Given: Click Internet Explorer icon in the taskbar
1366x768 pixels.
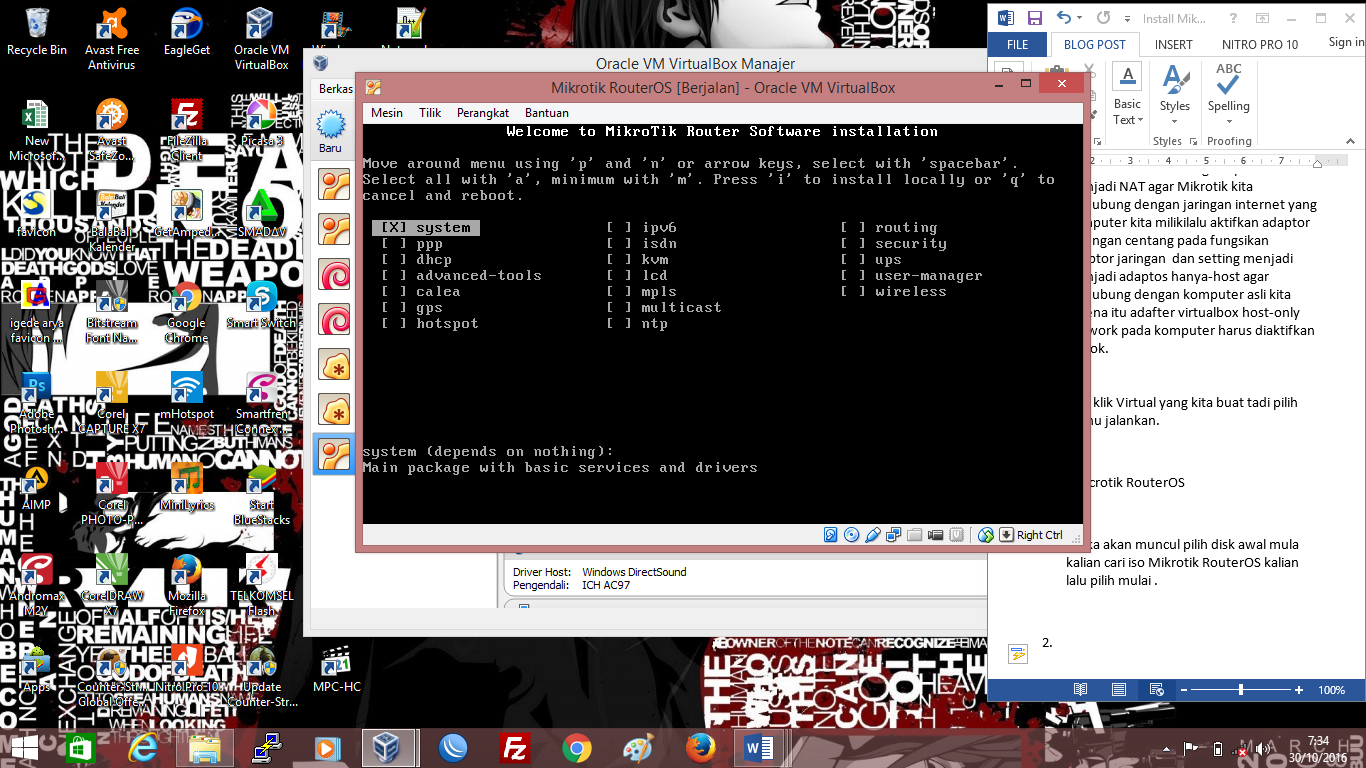Looking at the screenshot, I should [x=143, y=747].
